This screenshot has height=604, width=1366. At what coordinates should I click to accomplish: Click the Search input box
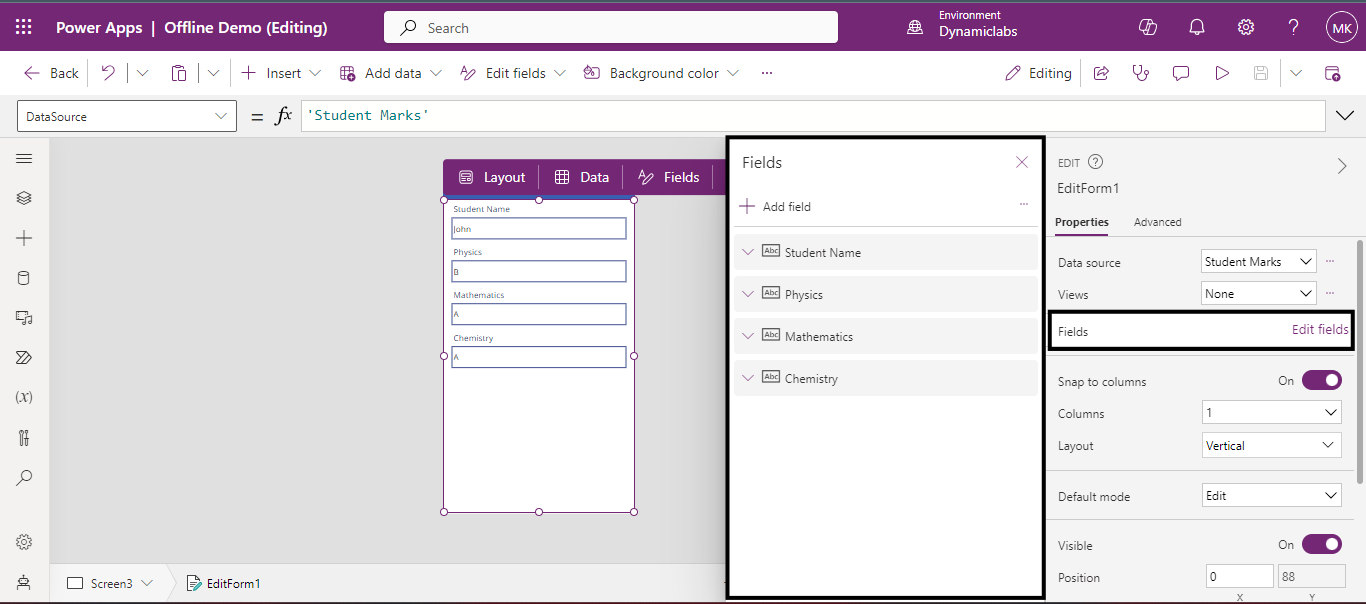[610, 28]
